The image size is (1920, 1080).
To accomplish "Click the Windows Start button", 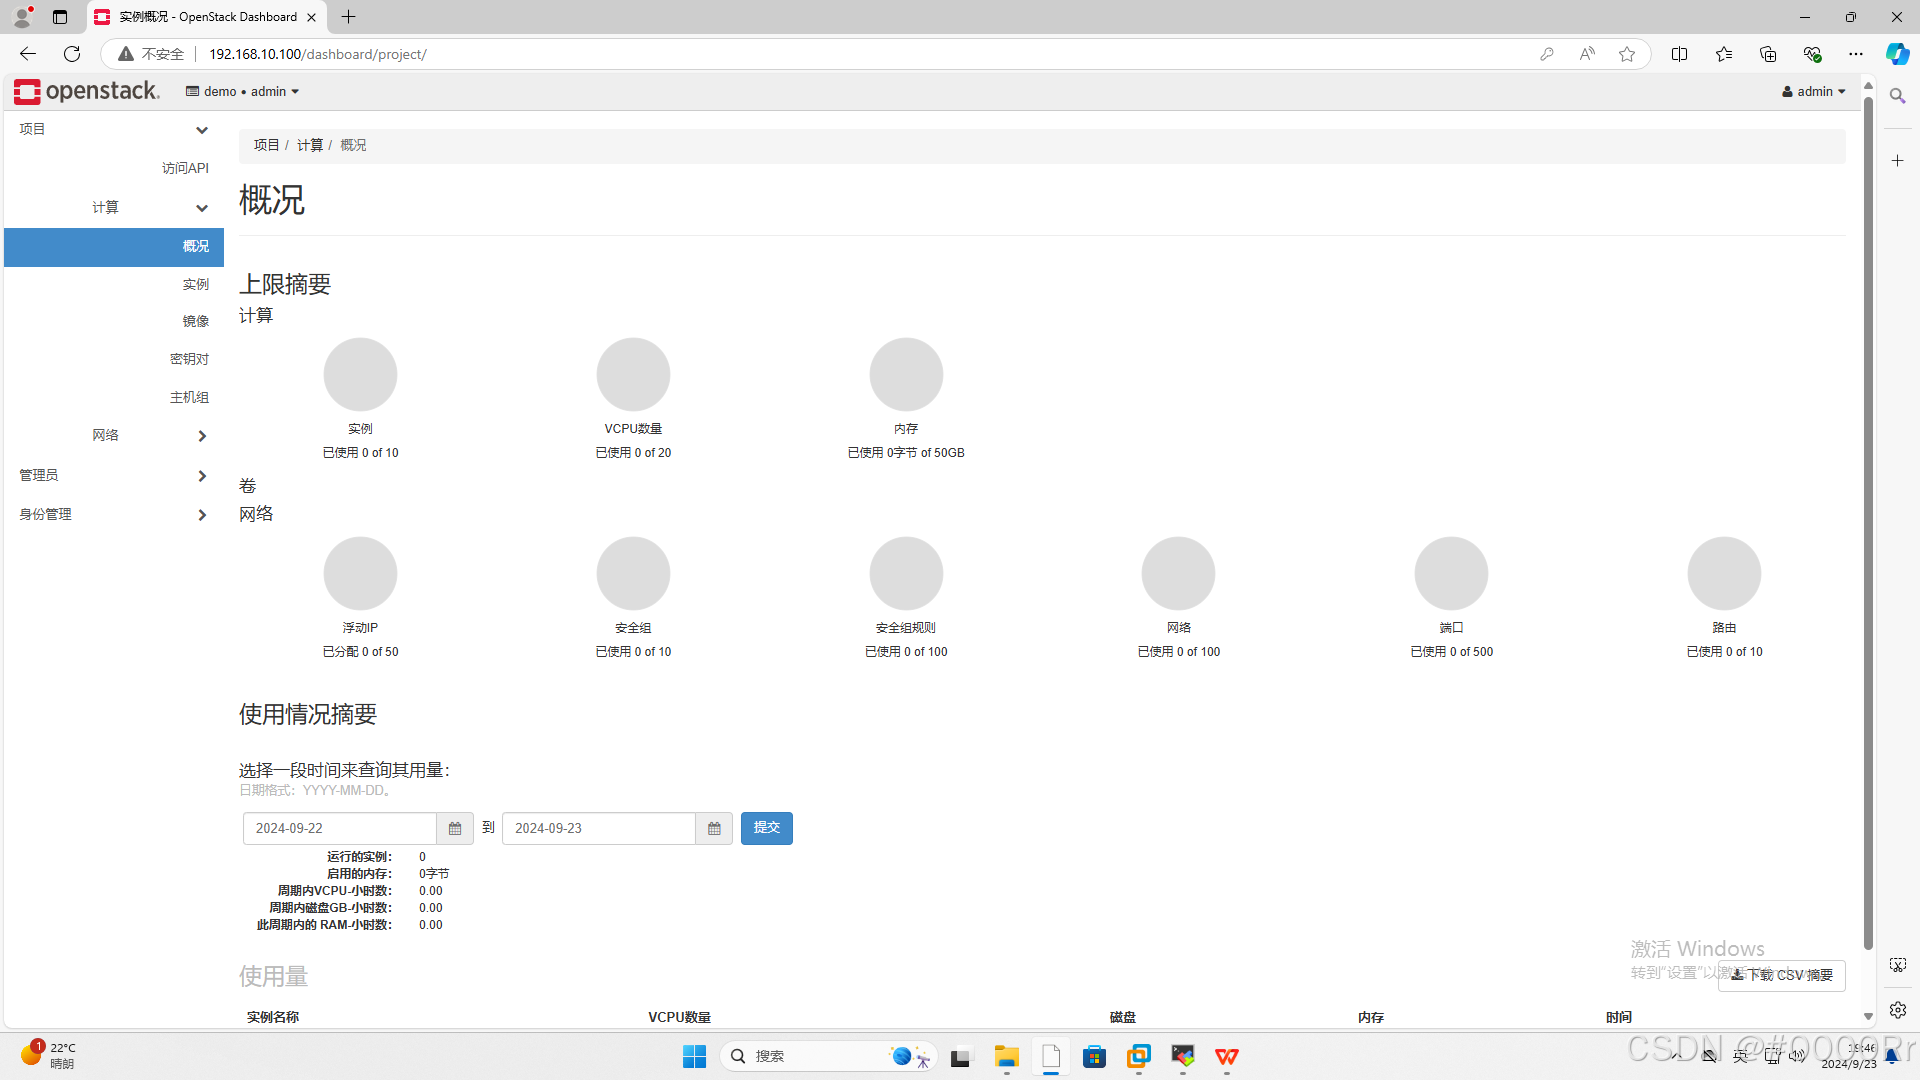I will pyautogui.click(x=694, y=1056).
